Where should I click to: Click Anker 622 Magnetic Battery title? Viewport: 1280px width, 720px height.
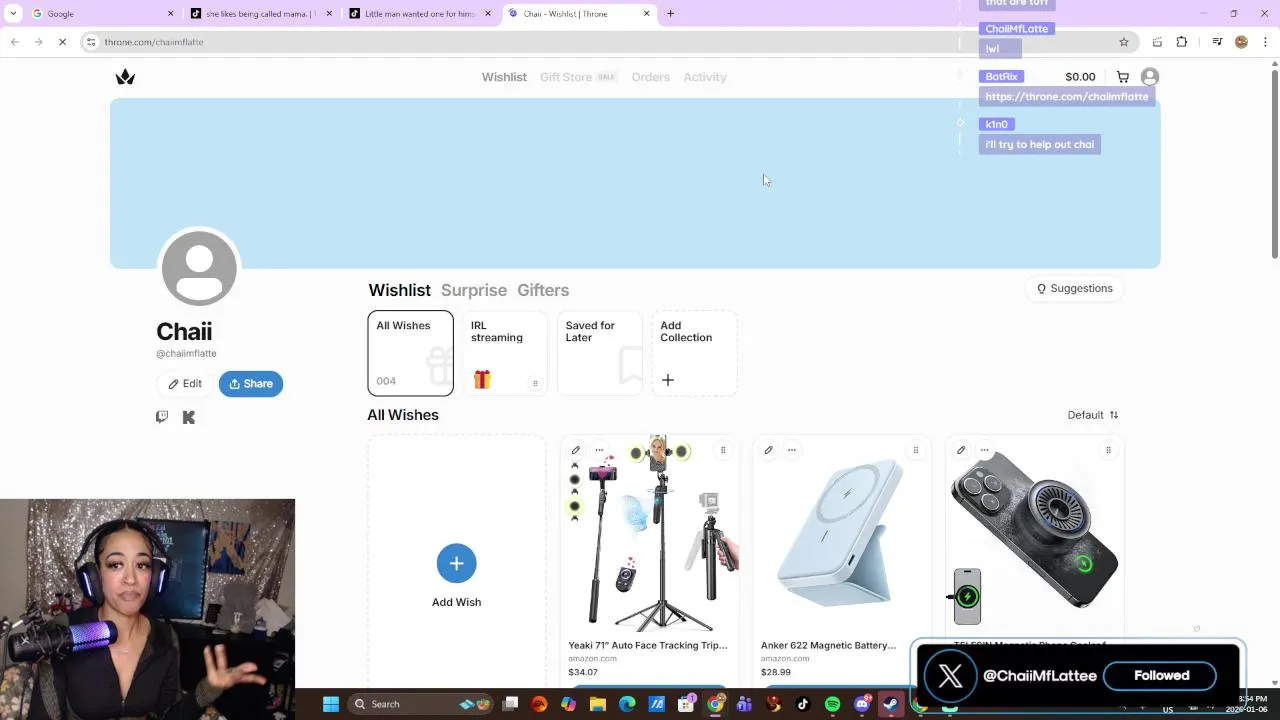pyautogui.click(x=828, y=645)
